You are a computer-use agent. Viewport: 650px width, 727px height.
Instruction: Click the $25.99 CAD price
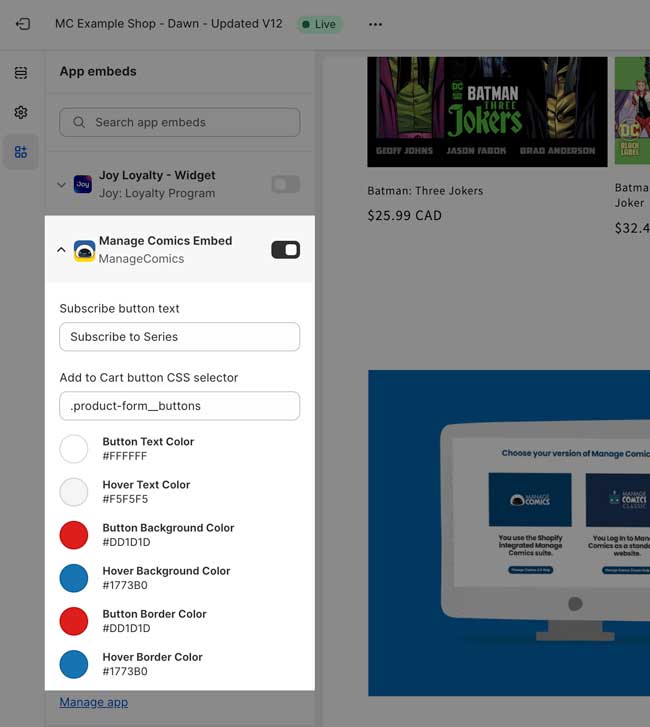pyautogui.click(x=404, y=216)
